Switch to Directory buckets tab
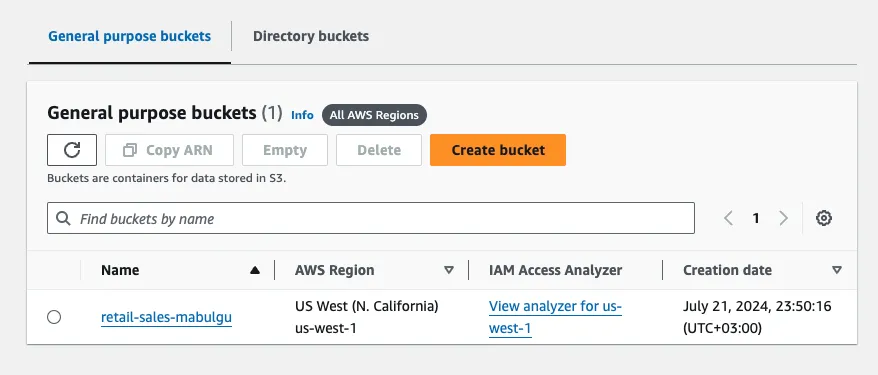The width and height of the screenshot is (878, 375). click(311, 36)
